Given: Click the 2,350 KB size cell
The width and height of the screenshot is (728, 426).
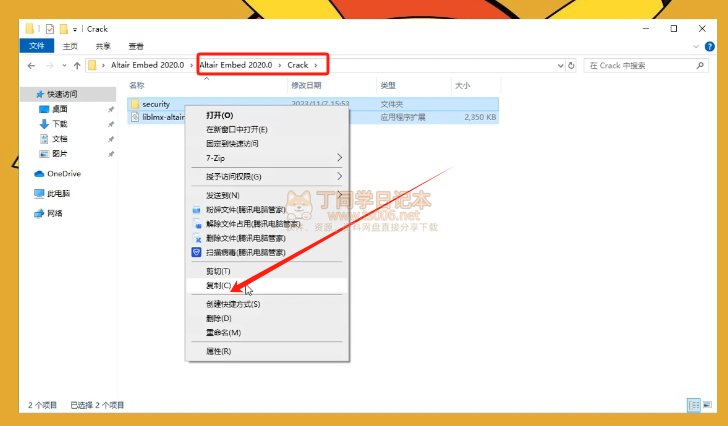Looking at the screenshot, I should [480, 117].
